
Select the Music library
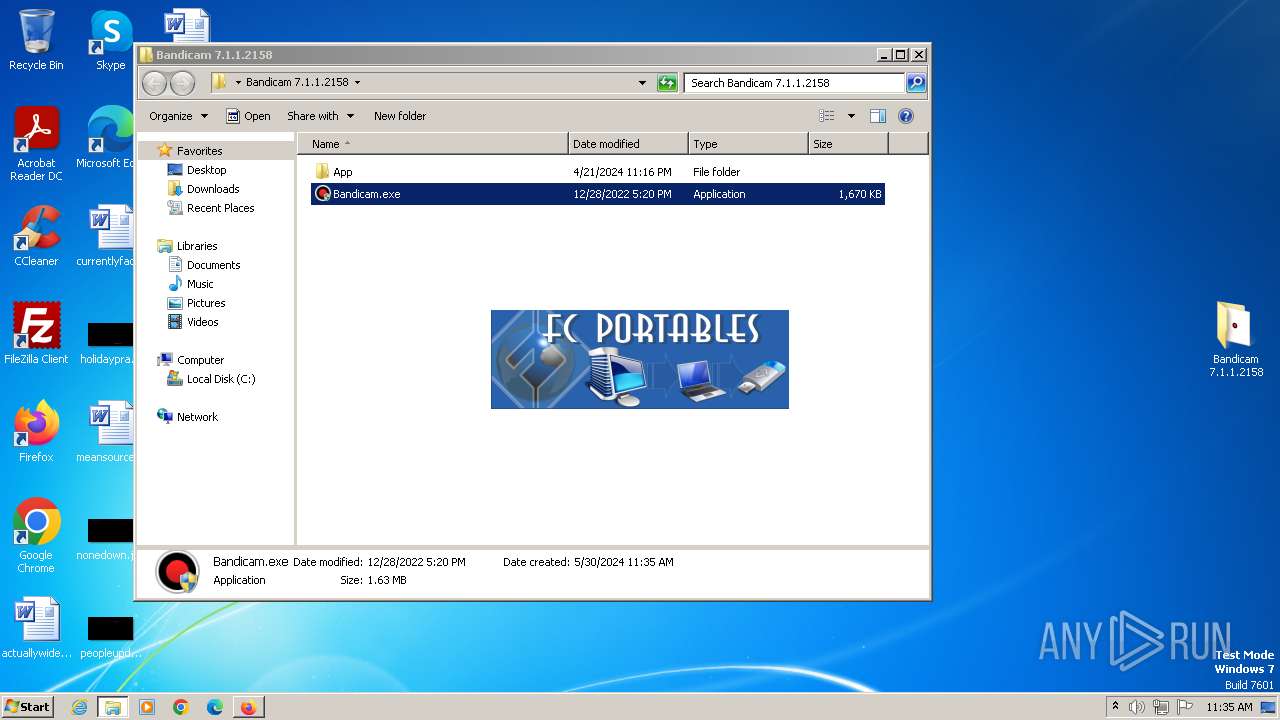(200, 284)
